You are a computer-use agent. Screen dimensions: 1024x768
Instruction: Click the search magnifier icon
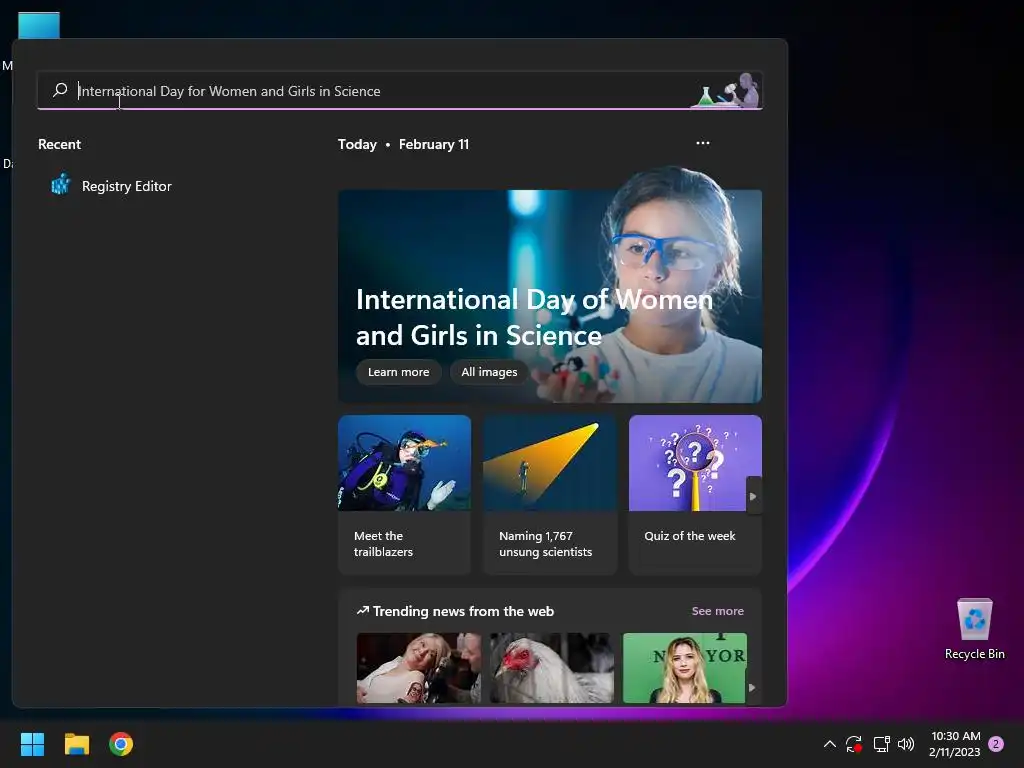coord(60,90)
